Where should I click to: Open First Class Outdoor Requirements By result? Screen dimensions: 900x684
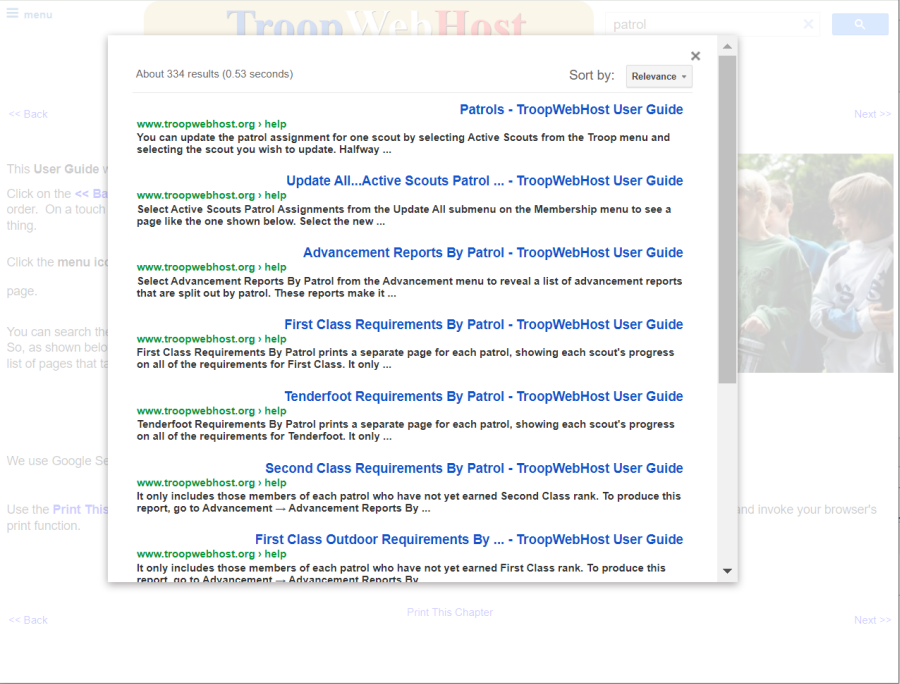469,539
